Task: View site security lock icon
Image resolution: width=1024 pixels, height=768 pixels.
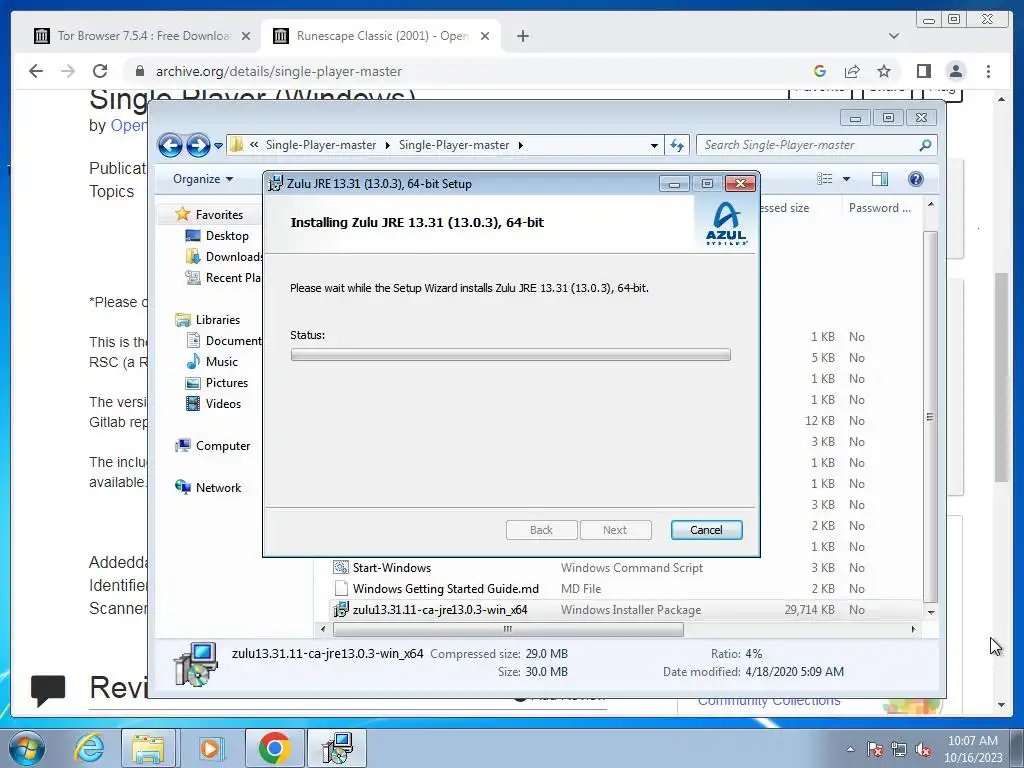Action: click(x=140, y=71)
